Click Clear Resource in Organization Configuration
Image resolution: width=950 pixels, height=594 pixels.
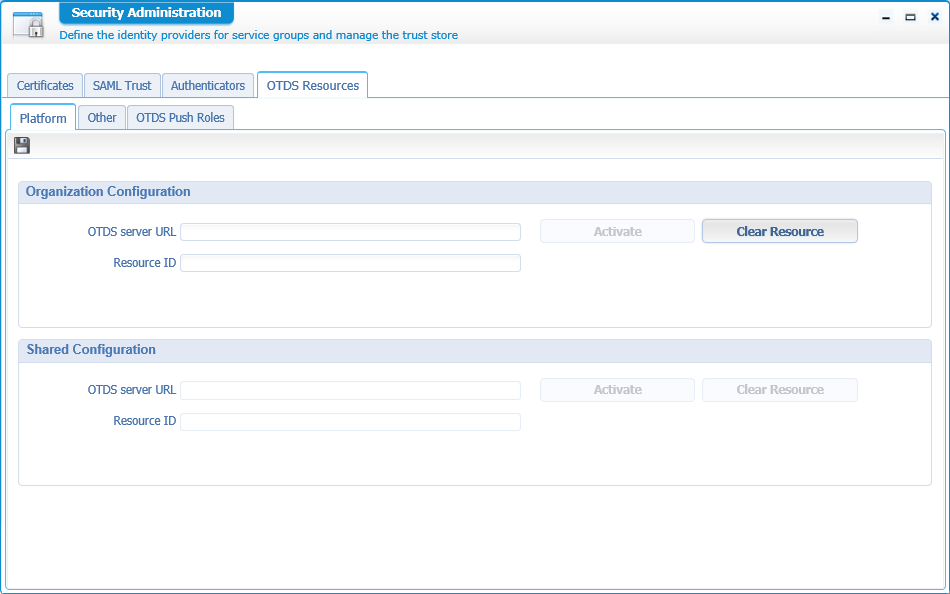pyautogui.click(x=780, y=232)
